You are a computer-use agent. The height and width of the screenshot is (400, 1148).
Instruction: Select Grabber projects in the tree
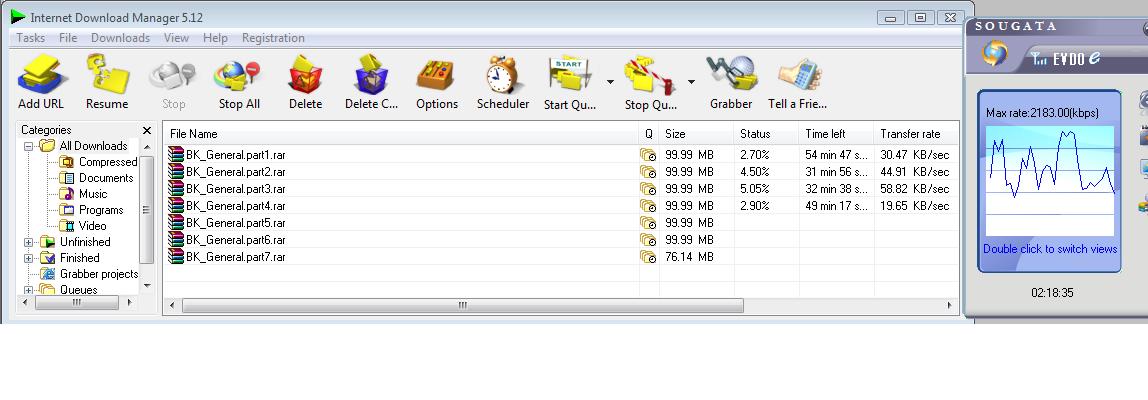[x=99, y=274]
